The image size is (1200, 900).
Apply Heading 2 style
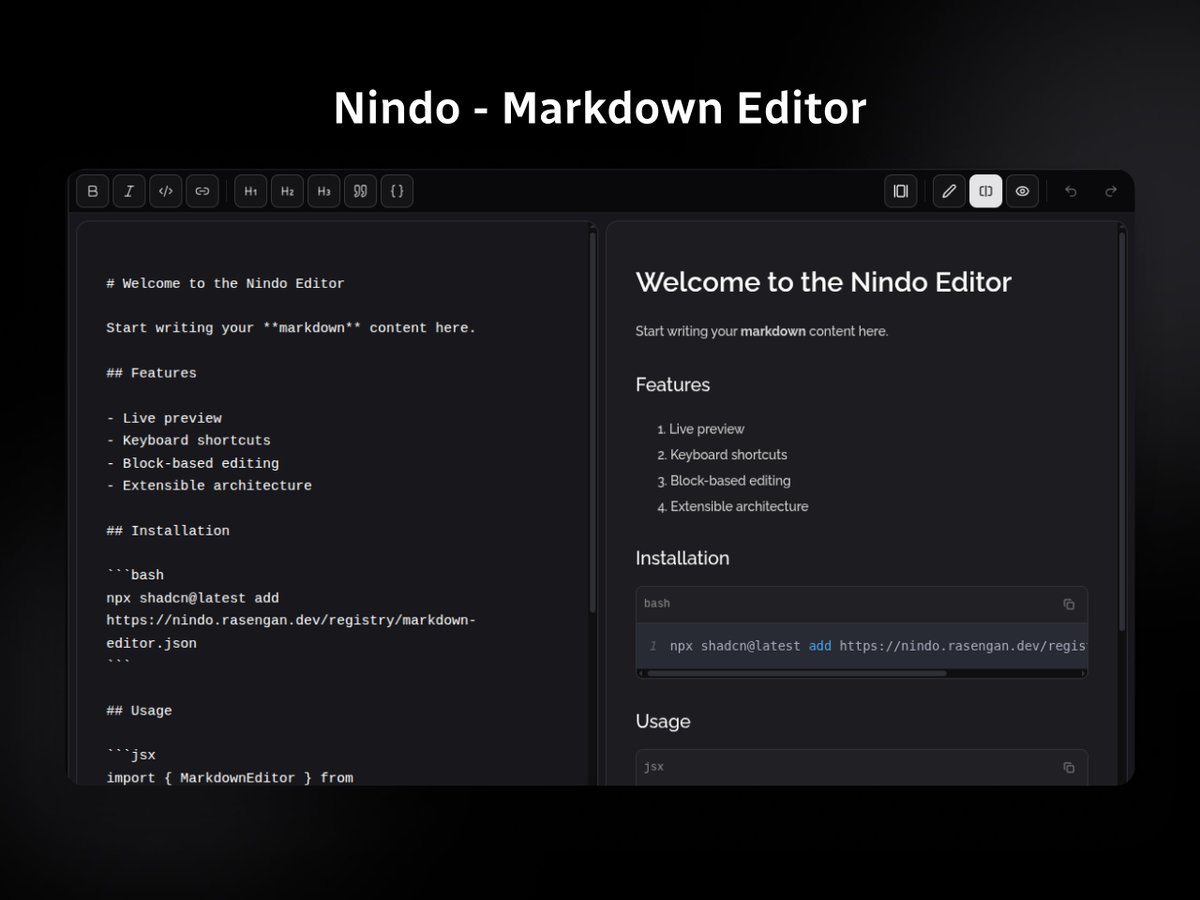coord(287,191)
